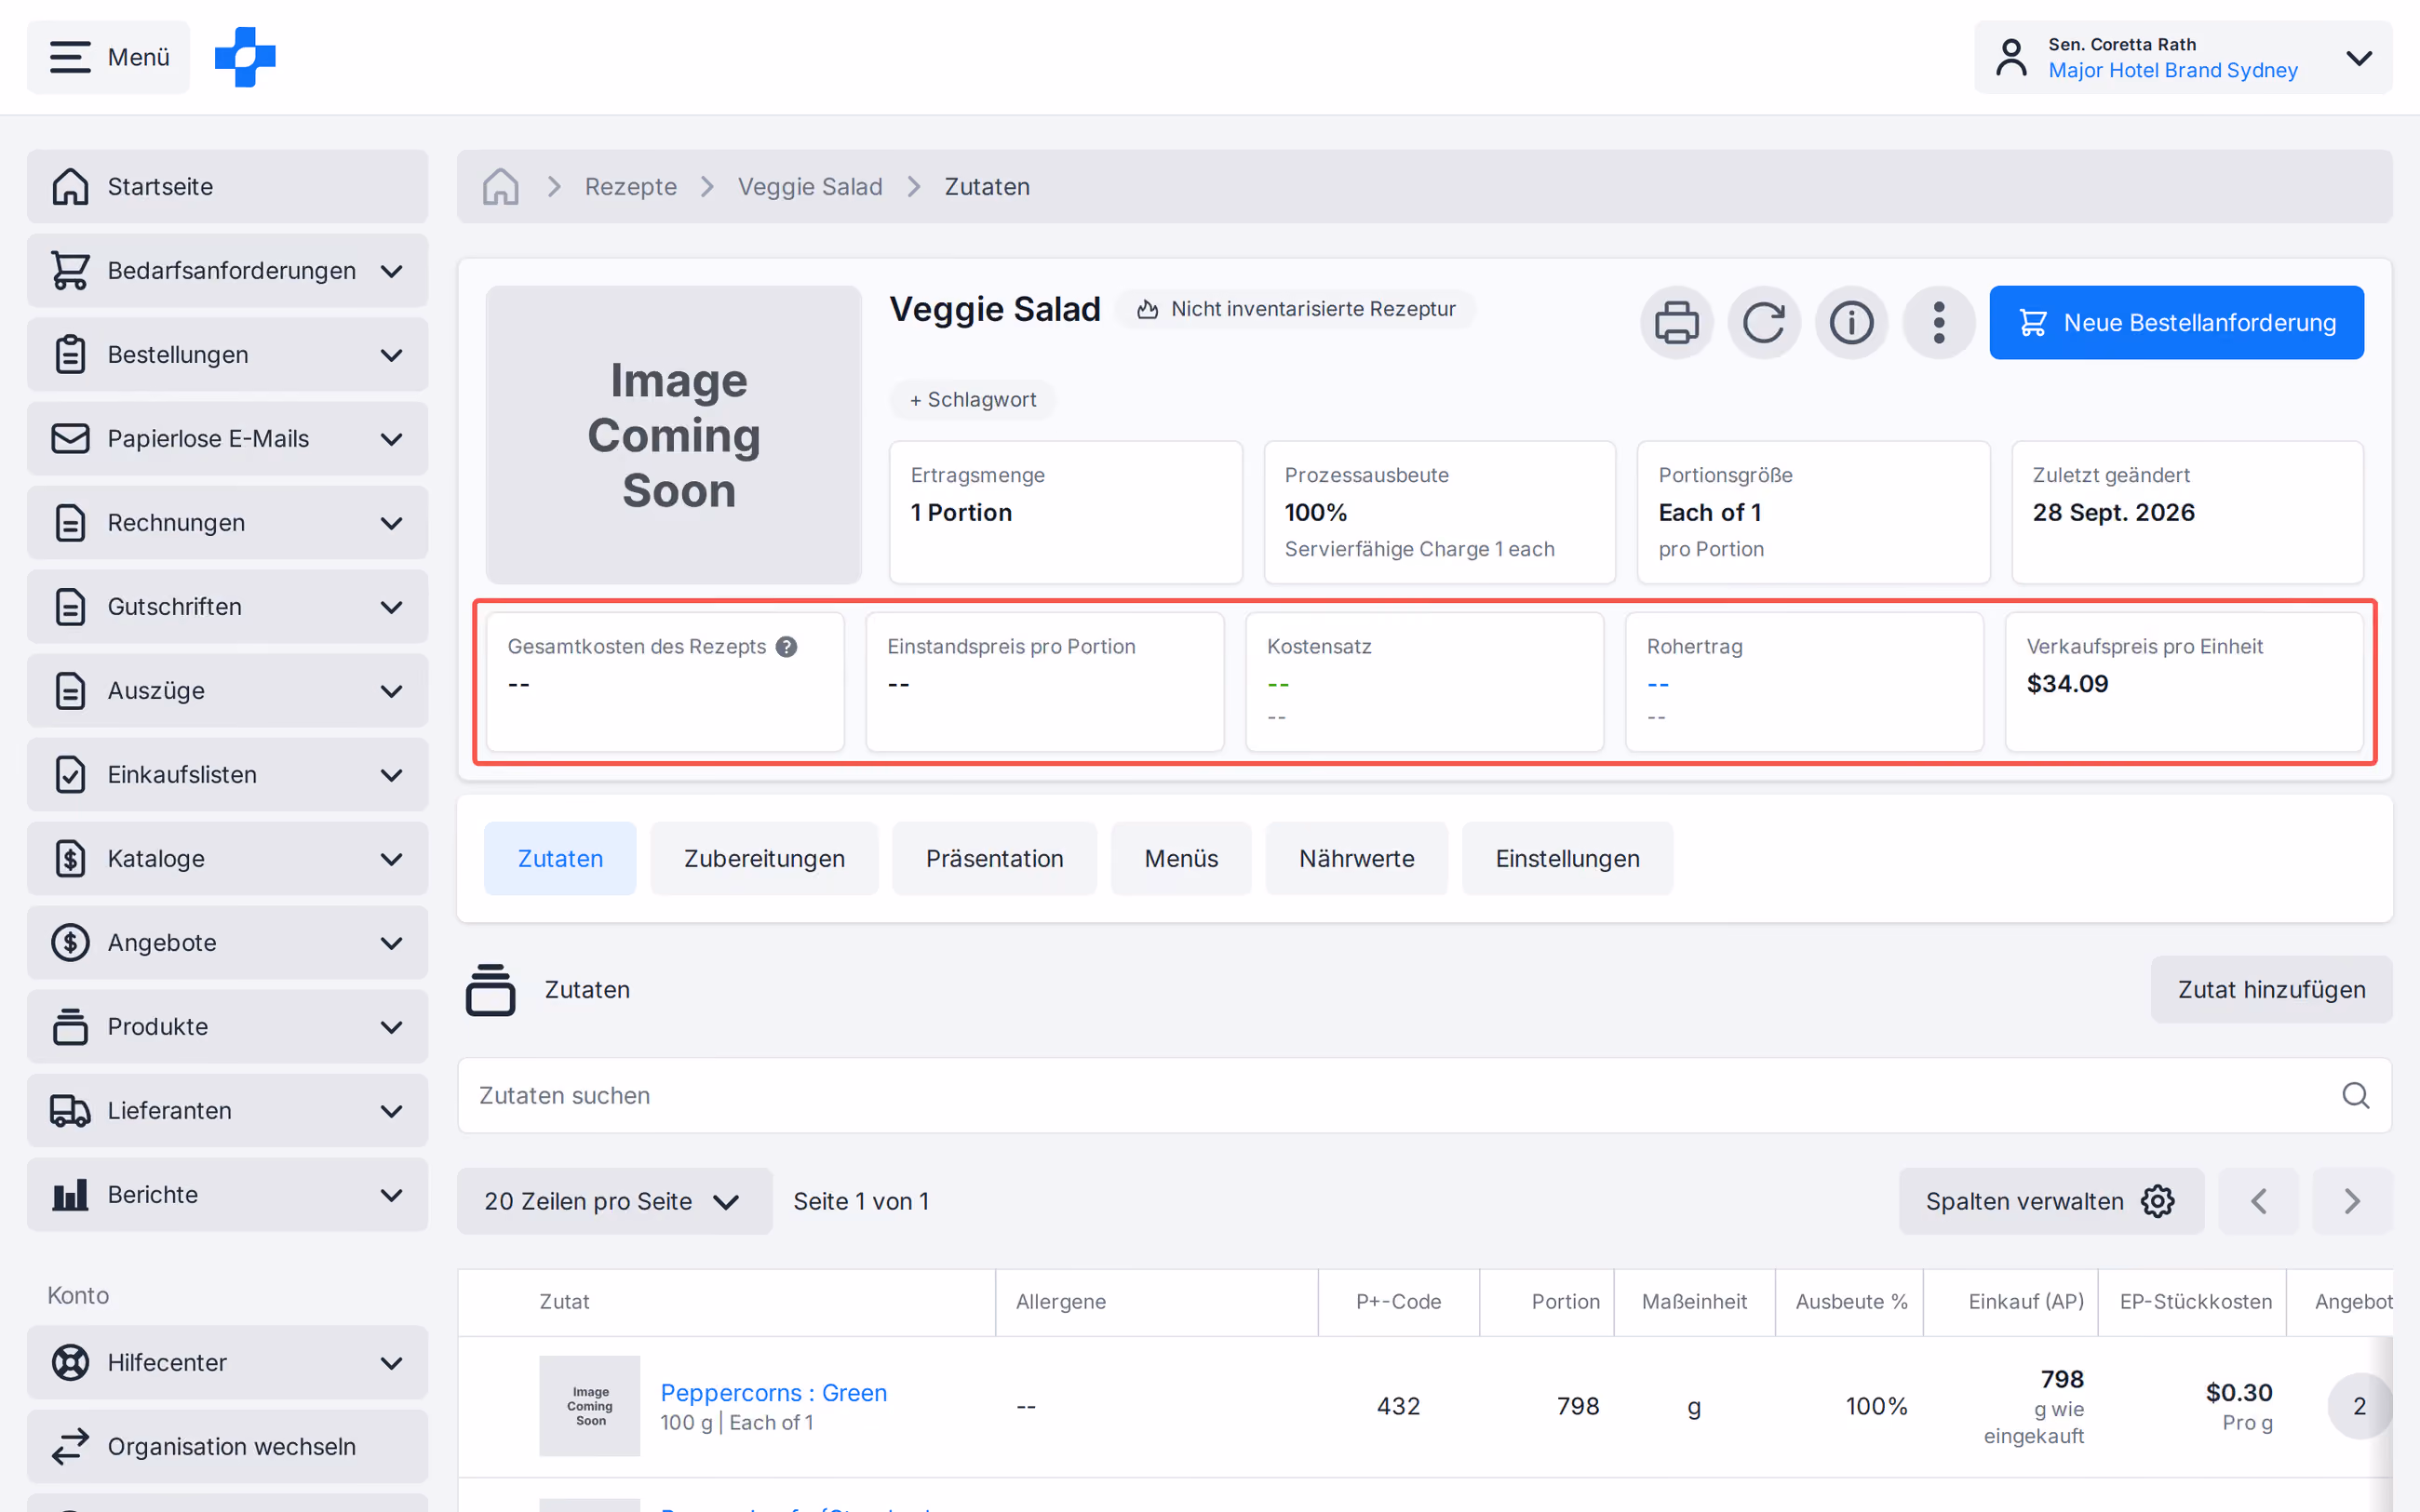Click the app logo in header

click(245, 57)
